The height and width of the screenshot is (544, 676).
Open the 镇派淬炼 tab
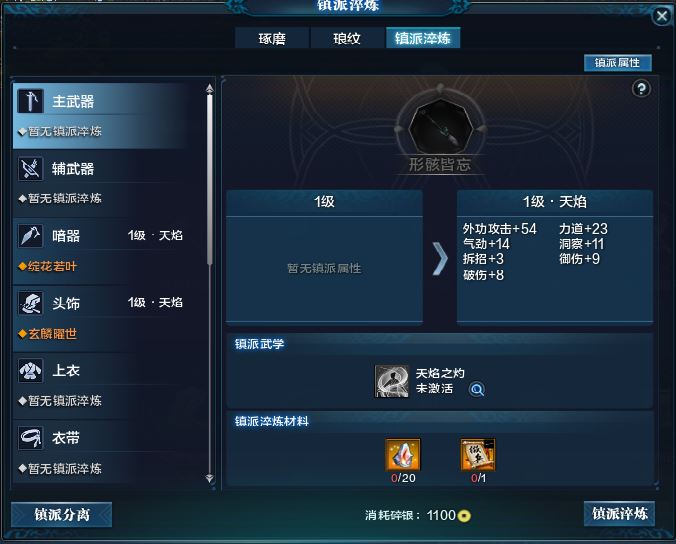tap(423, 38)
